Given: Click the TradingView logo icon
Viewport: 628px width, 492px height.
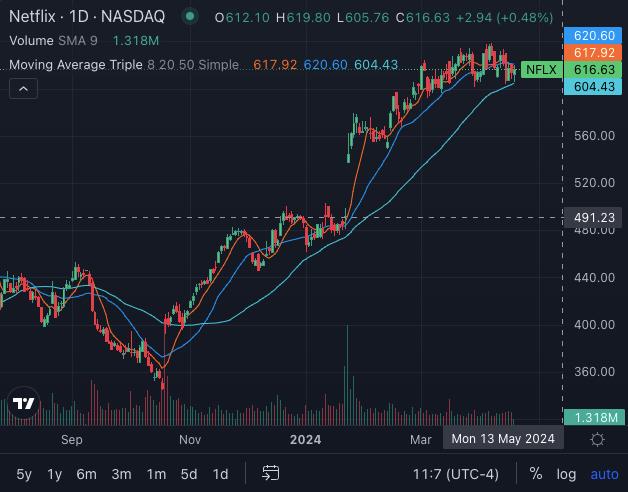Looking at the screenshot, I should pyautogui.click(x=23, y=404).
